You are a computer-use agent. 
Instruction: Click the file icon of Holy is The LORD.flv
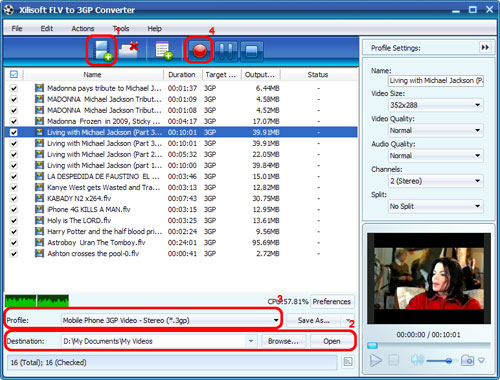[39, 220]
